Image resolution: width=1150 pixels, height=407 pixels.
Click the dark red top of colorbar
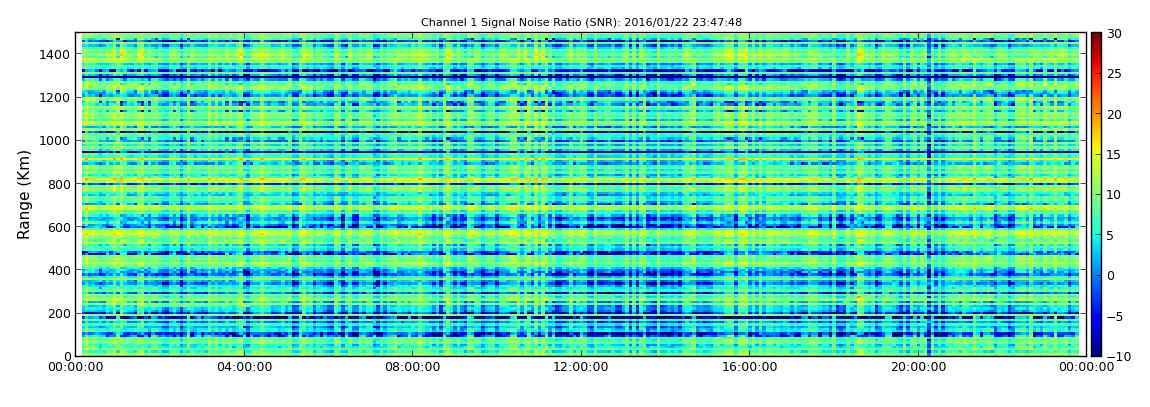click(x=1096, y=37)
